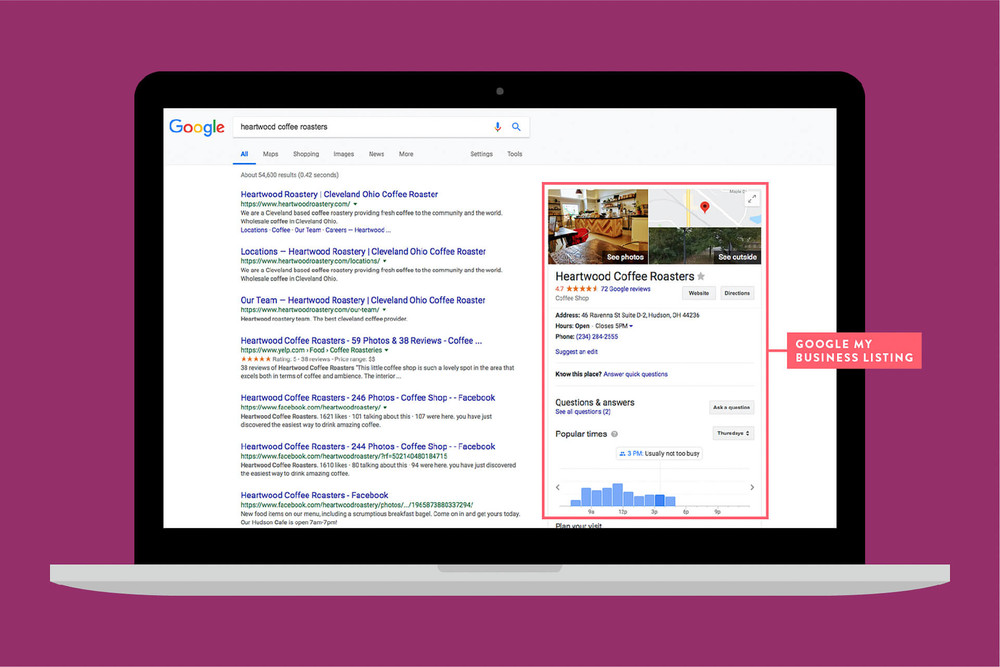Click the Our Team sitelink under first result

click(x=307, y=230)
